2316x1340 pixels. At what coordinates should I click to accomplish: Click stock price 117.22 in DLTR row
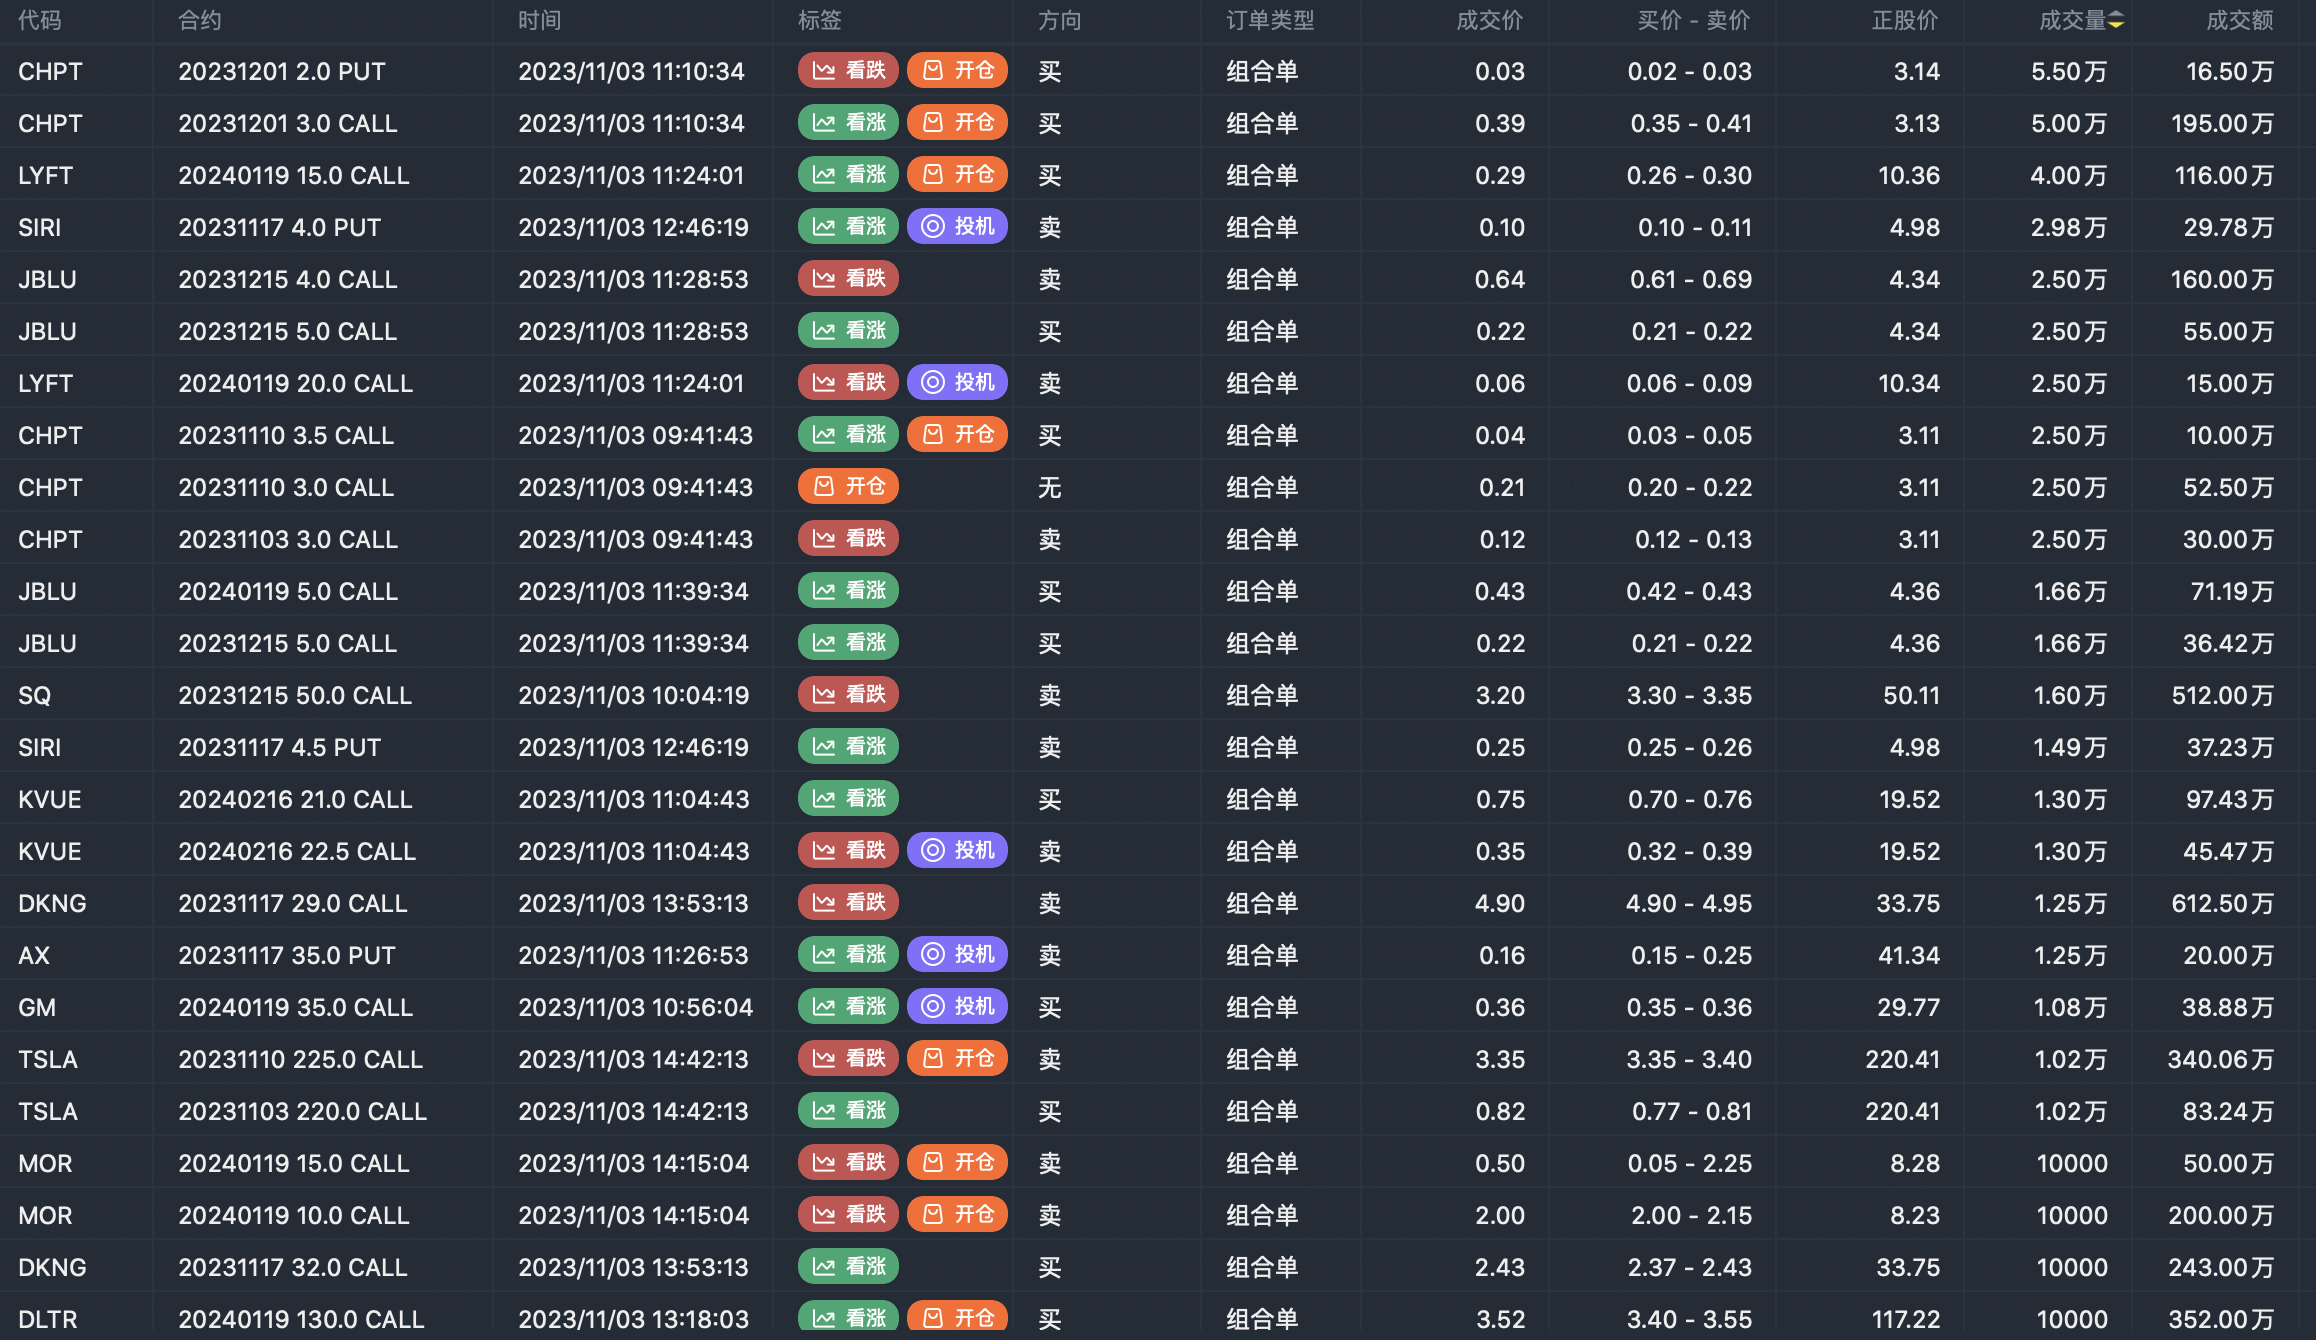[1905, 1319]
